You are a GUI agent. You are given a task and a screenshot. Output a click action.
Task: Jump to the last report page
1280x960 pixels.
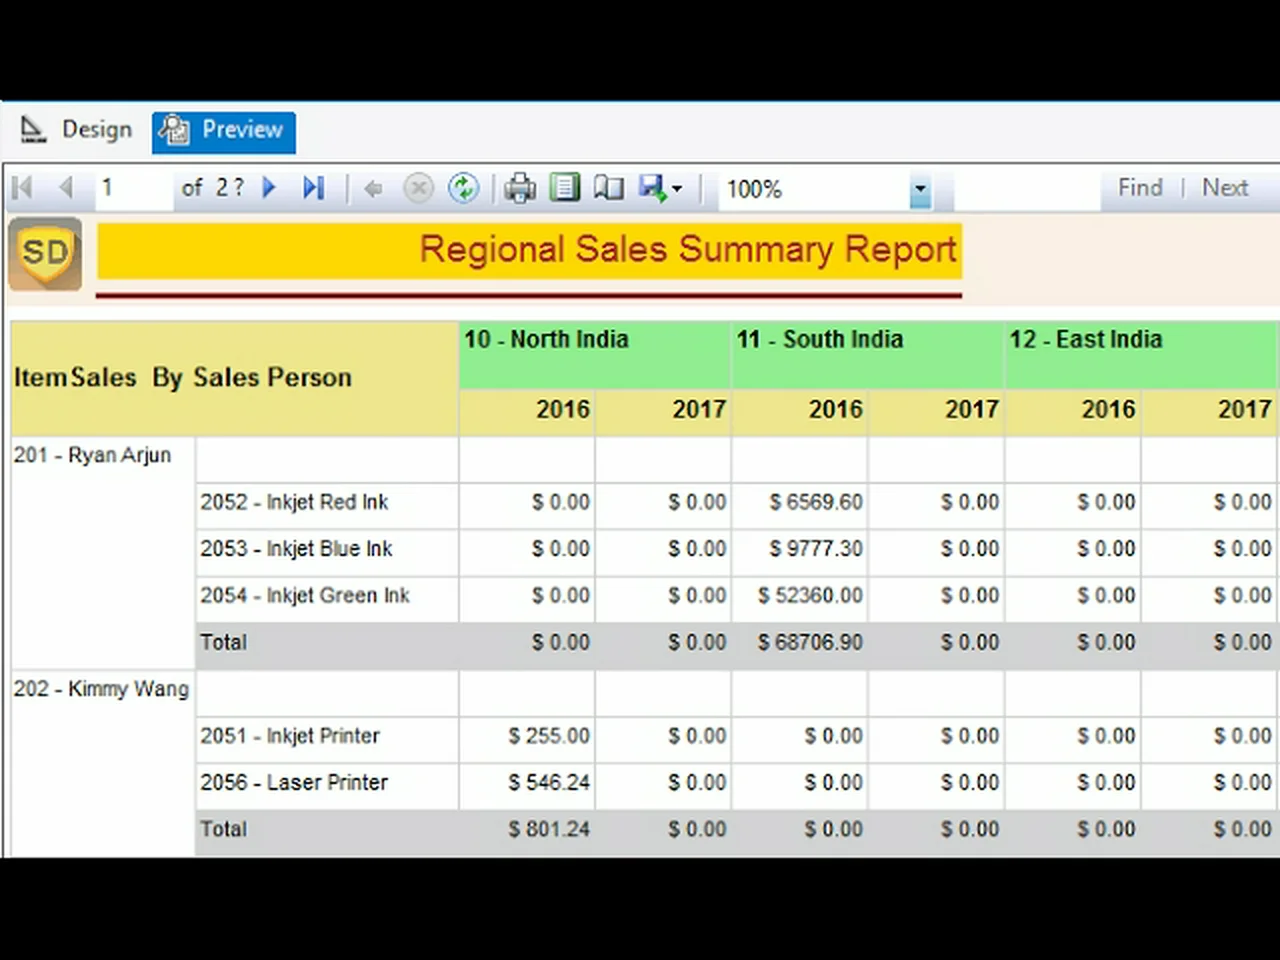pos(313,188)
